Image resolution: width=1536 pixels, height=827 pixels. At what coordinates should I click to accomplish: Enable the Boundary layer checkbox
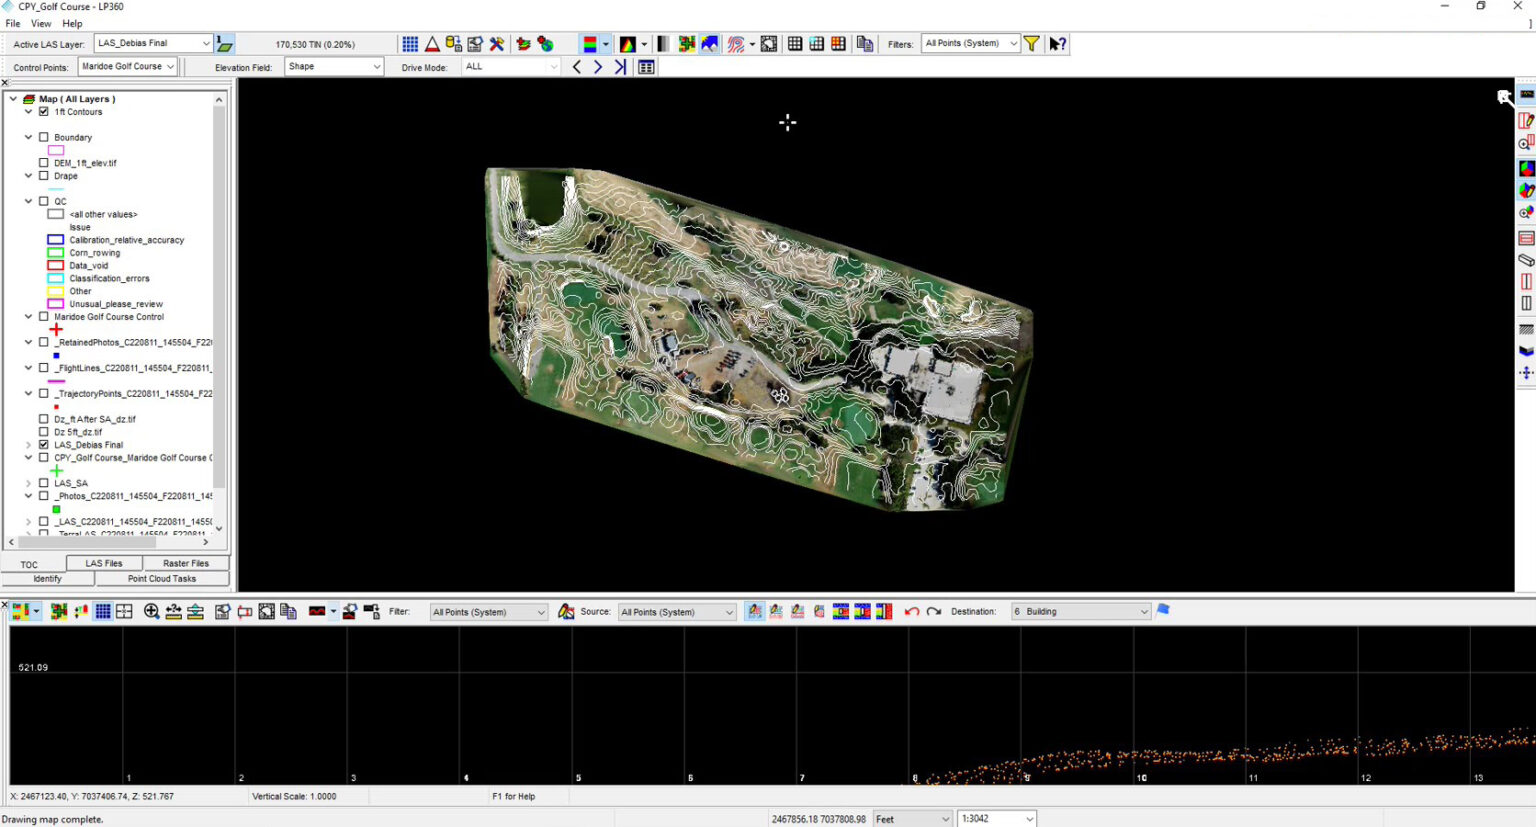[43, 137]
